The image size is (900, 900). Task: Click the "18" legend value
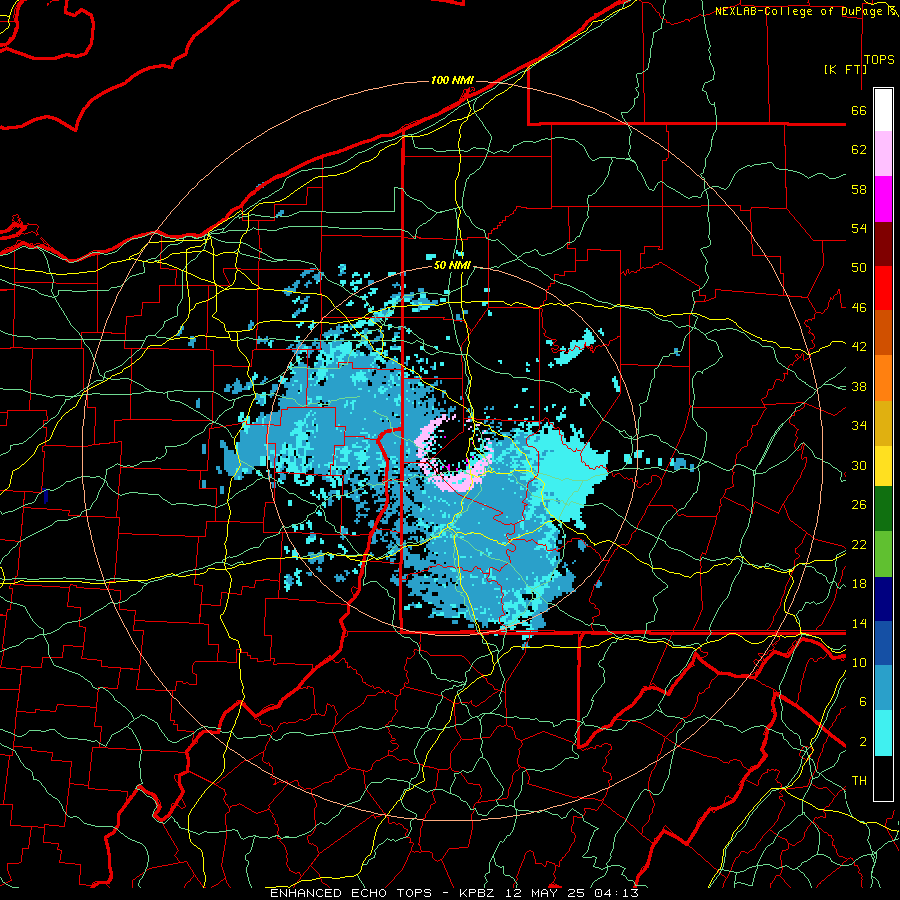pyautogui.click(x=859, y=584)
